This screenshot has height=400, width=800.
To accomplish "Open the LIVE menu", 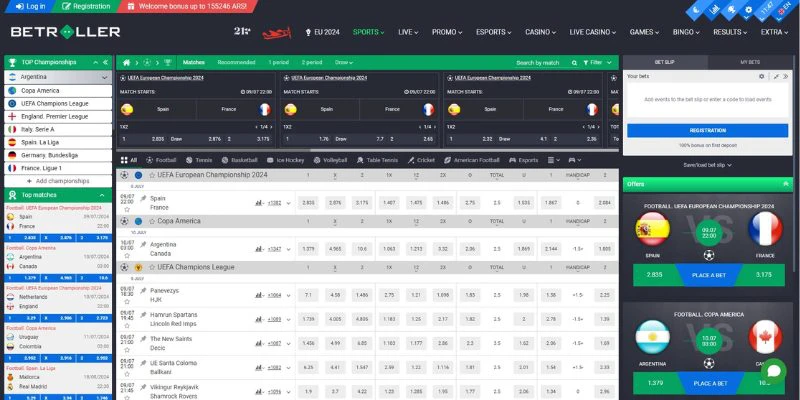I will coord(408,32).
